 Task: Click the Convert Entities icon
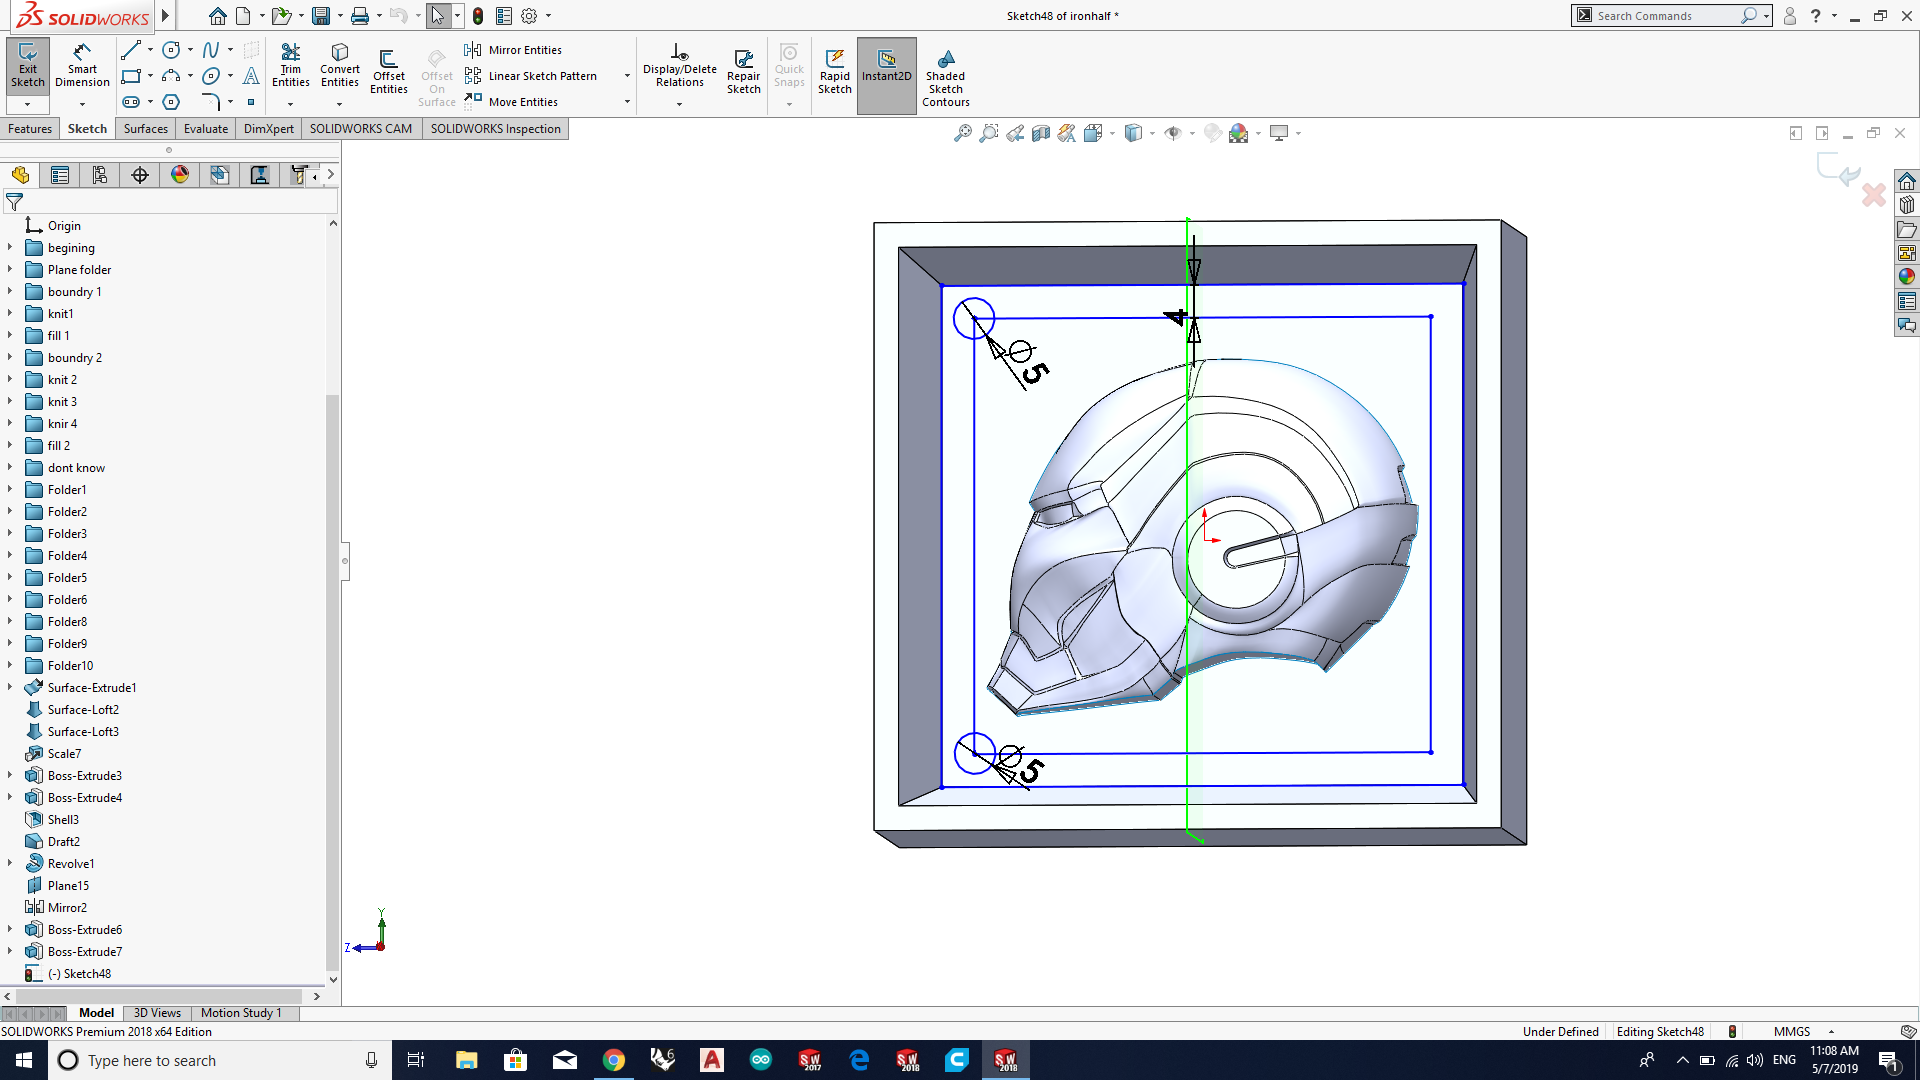[x=340, y=66]
